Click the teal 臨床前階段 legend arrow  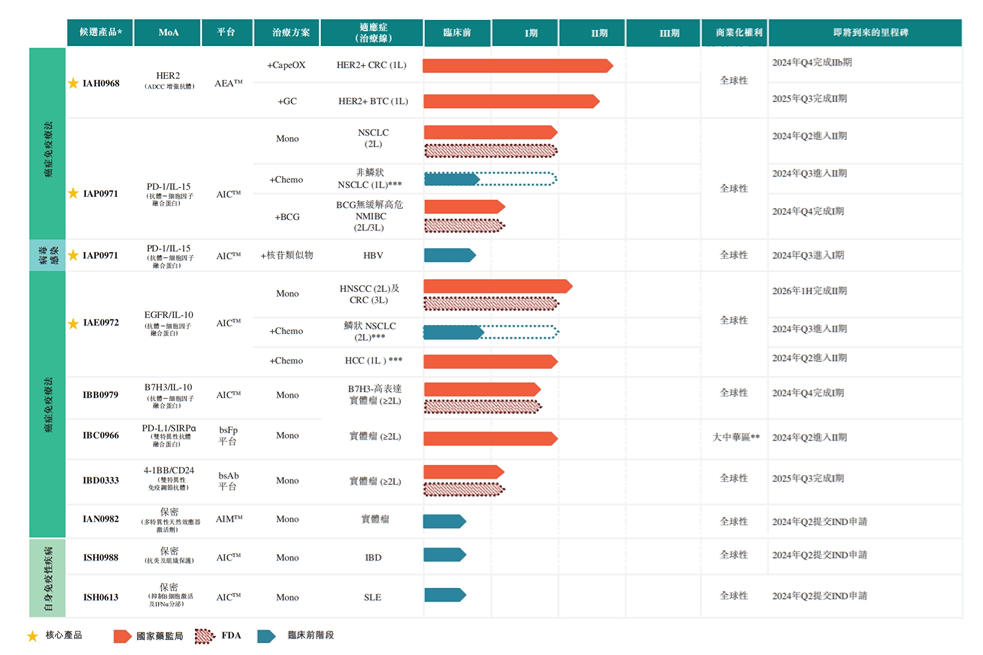(x=266, y=636)
